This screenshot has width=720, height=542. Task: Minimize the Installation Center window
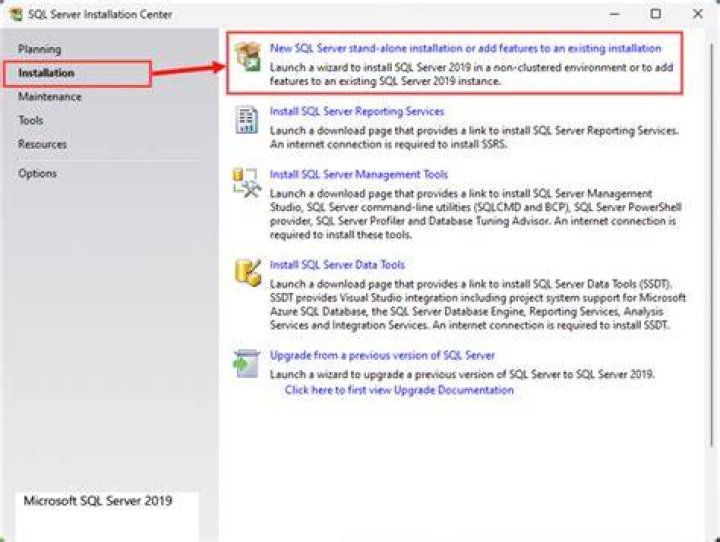click(614, 14)
